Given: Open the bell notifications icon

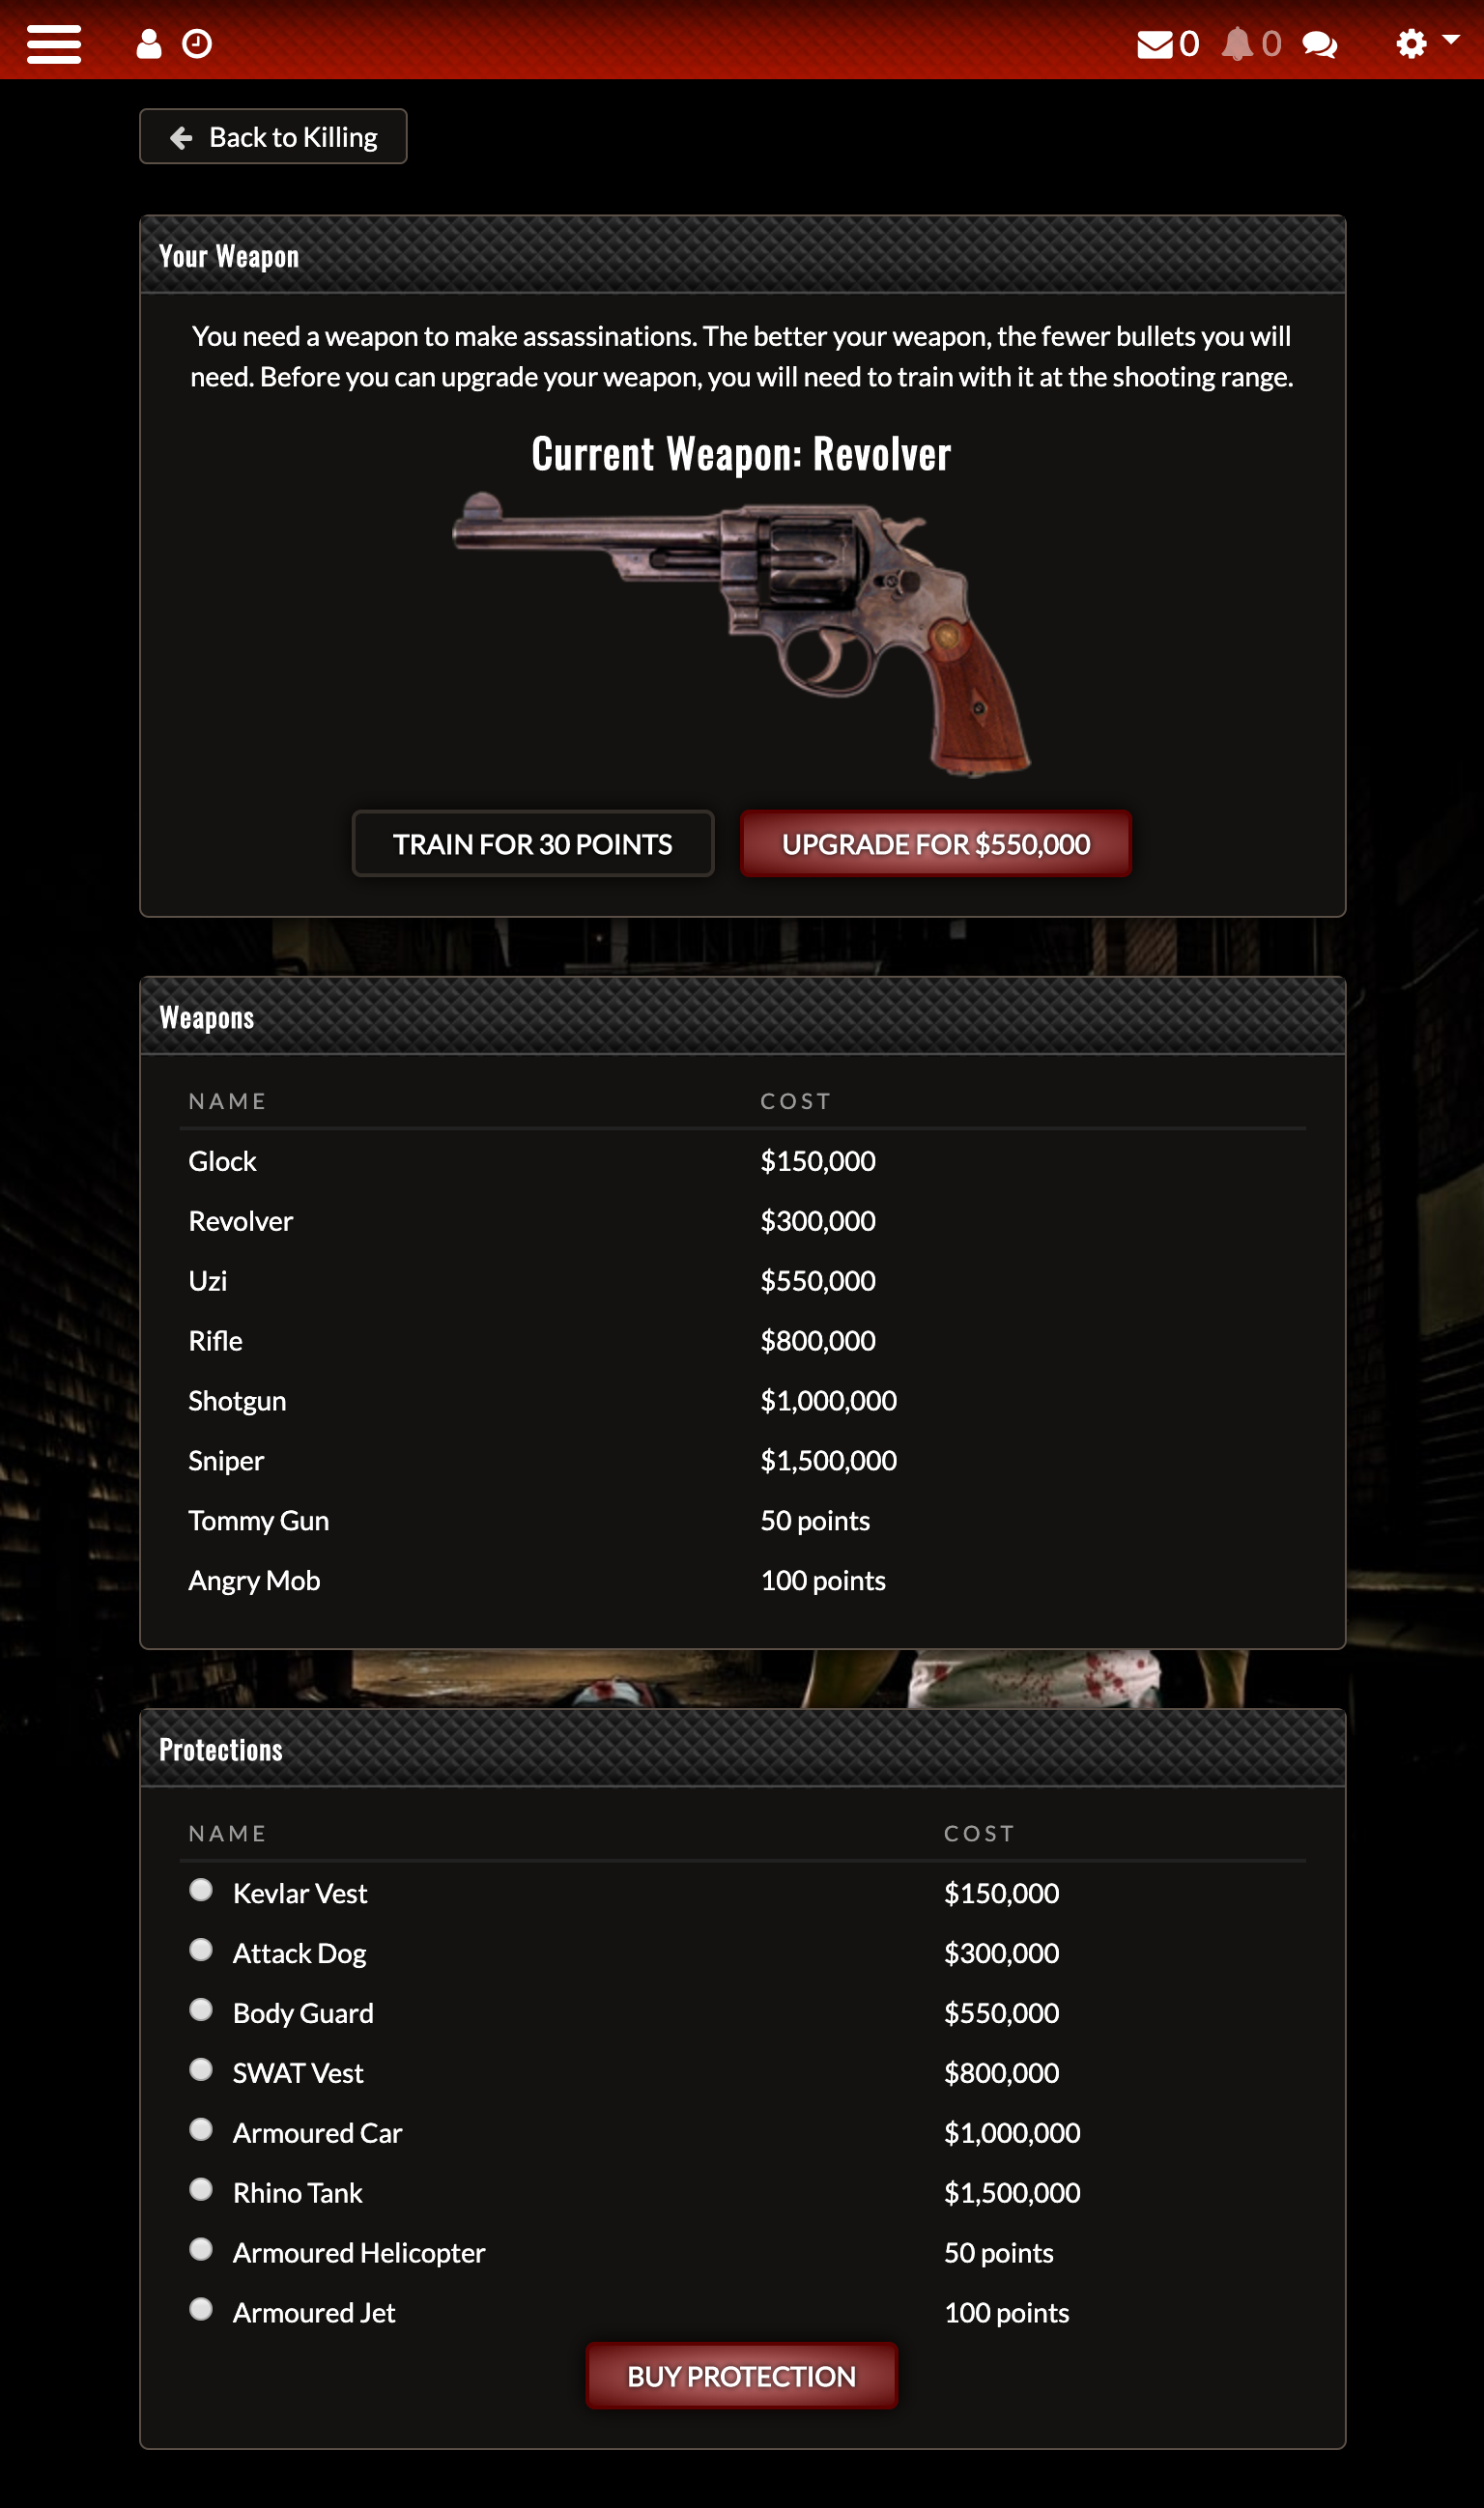Looking at the screenshot, I should point(1237,44).
